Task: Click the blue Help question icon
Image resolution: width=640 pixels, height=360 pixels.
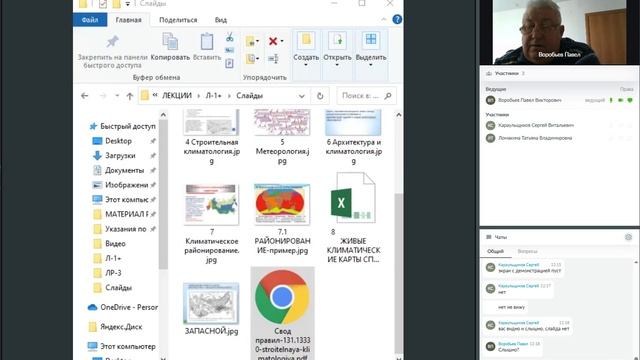Action: 397,20
